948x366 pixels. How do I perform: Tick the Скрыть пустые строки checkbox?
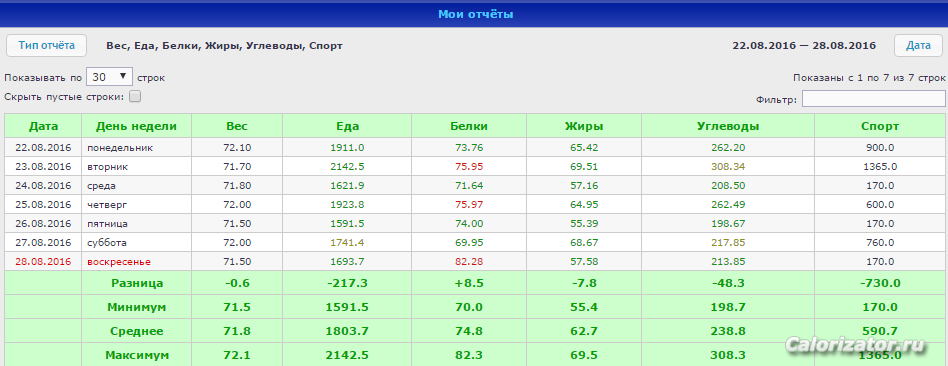point(135,96)
